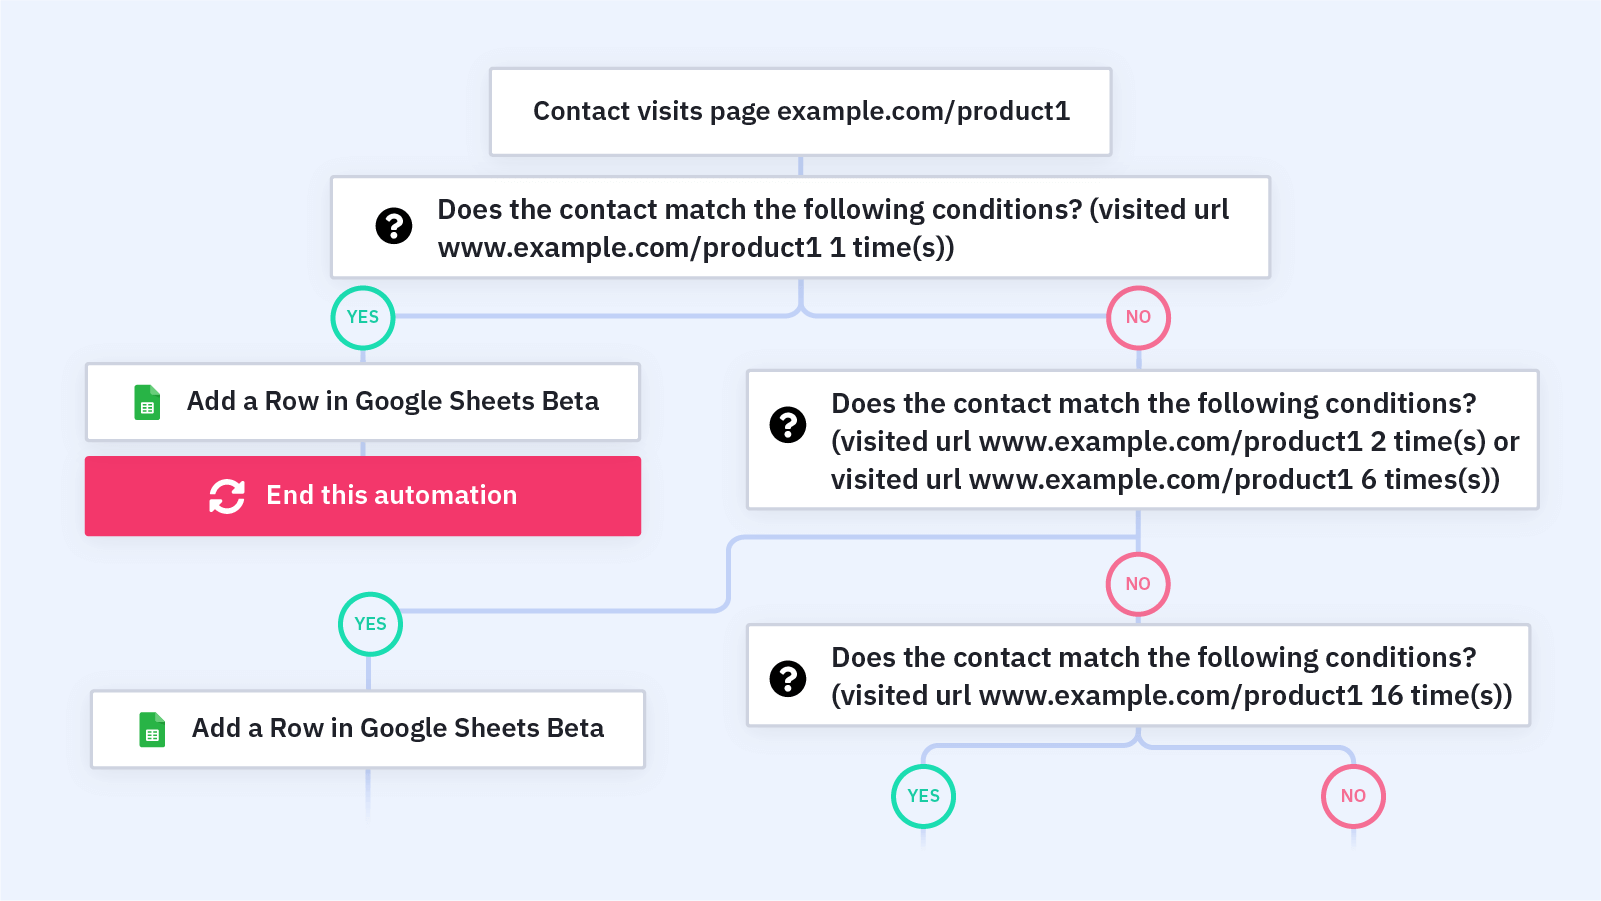
Task: Open the lower 'Add a Row in Google Sheets Beta' action
Action: tap(368, 729)
